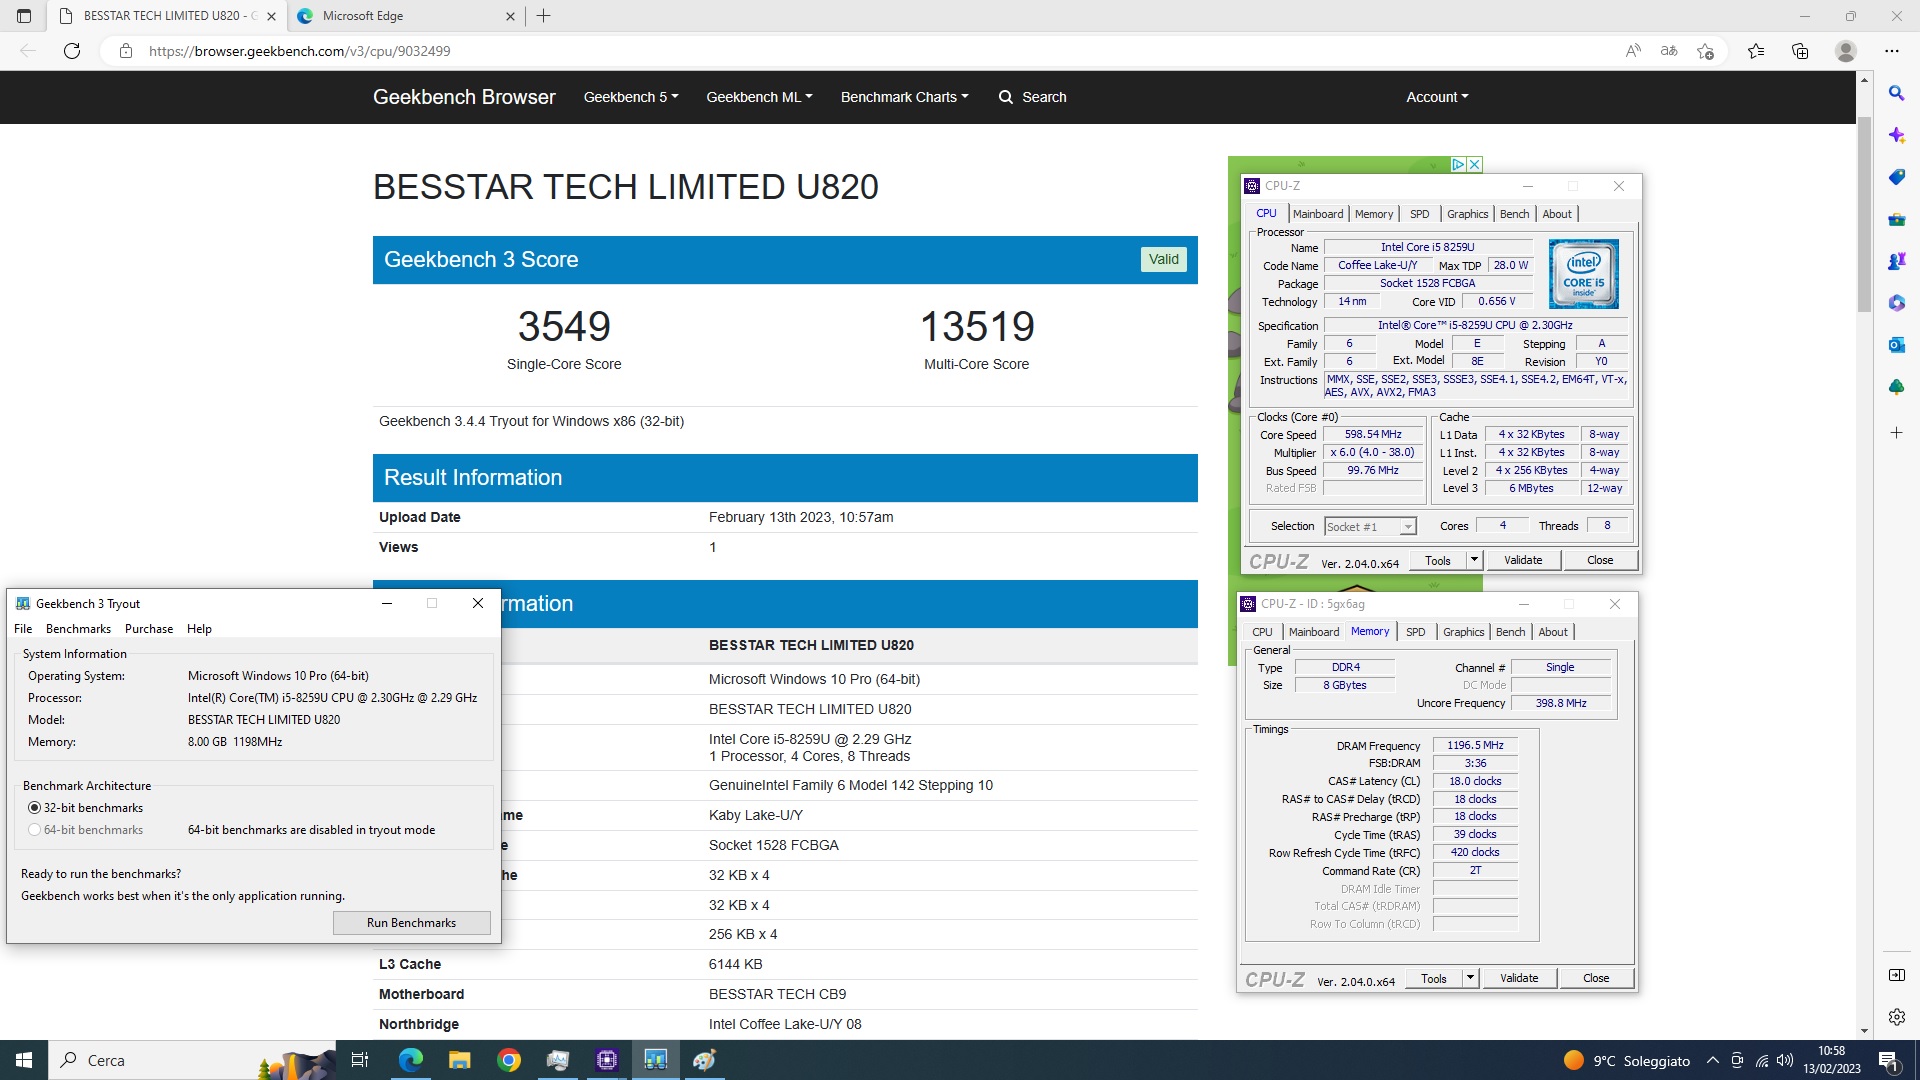Click the translate page icon
This screenshot has height=1080, width=1920.
1669,51
